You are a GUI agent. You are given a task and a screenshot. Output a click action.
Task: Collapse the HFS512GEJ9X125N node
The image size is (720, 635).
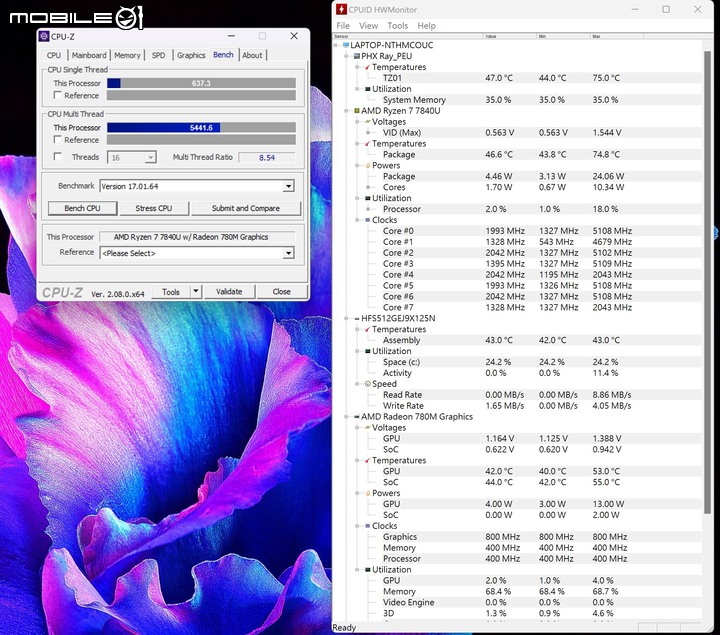coord(347,318)
